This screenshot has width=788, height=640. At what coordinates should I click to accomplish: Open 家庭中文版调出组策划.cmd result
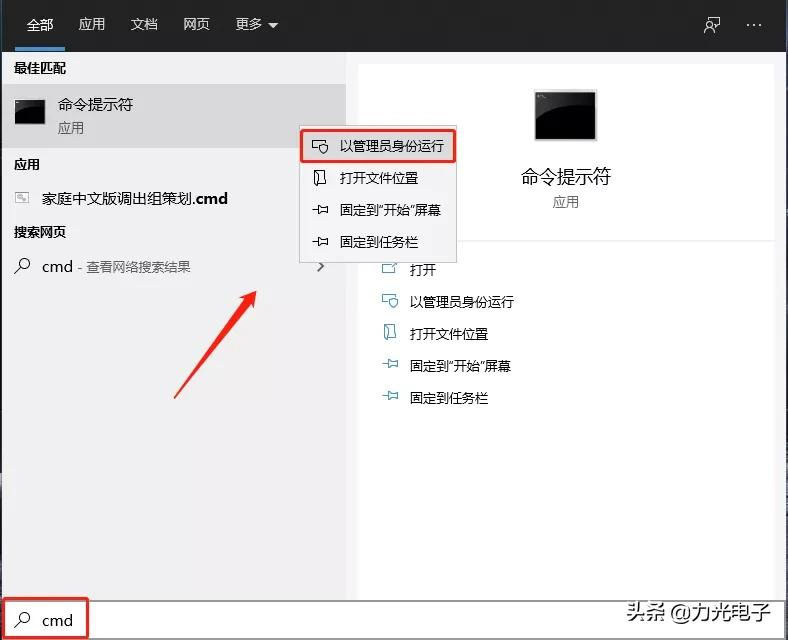[173, 198]
